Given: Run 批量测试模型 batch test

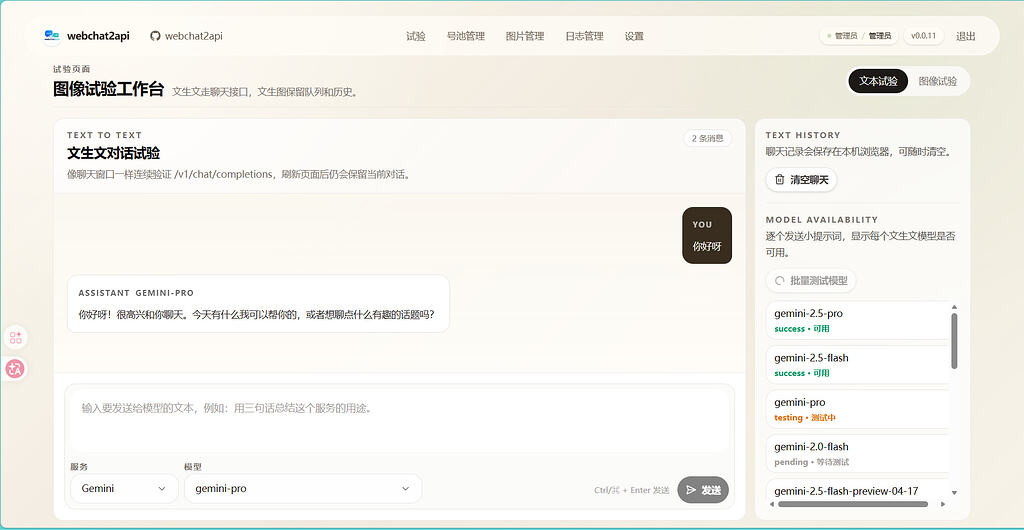Looking at the screenshot, I should pos(810,281).
